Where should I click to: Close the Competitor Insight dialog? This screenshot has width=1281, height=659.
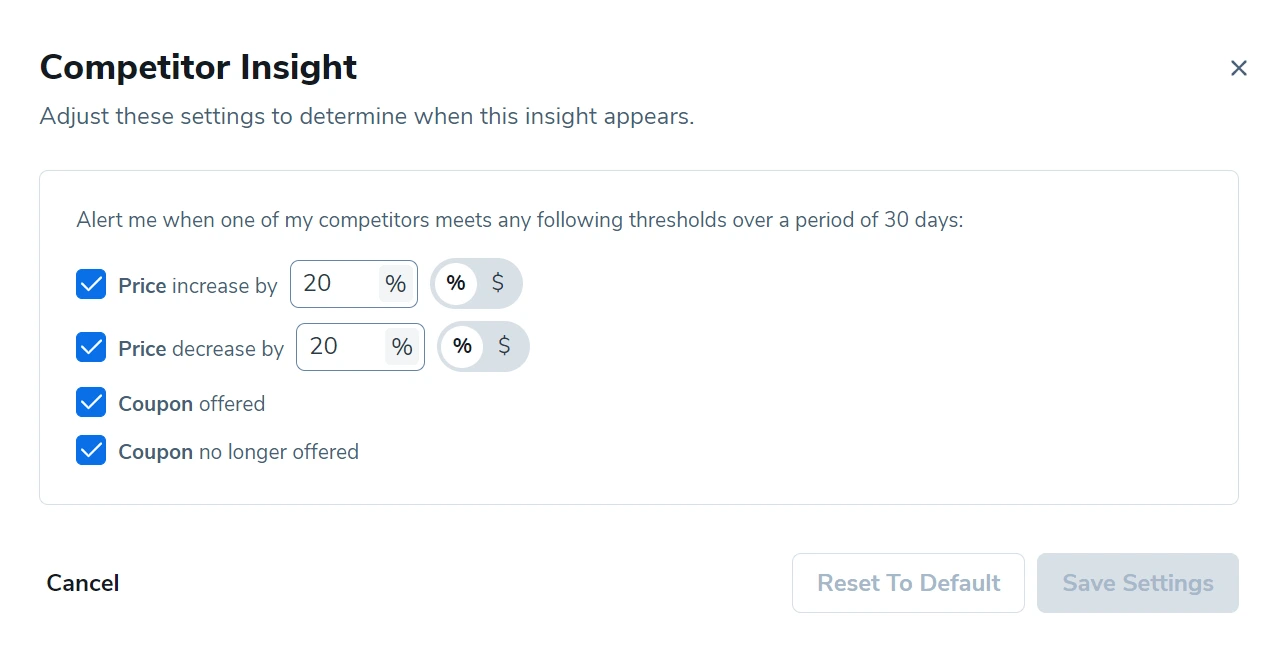click(x=1238, y=68)
